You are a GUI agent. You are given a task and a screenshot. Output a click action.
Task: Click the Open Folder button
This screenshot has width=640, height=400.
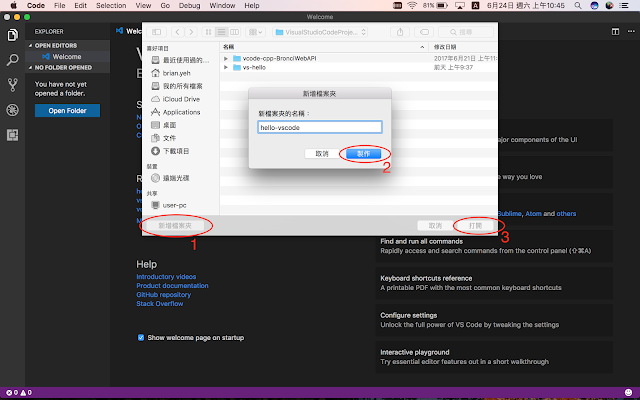point(67,111)
